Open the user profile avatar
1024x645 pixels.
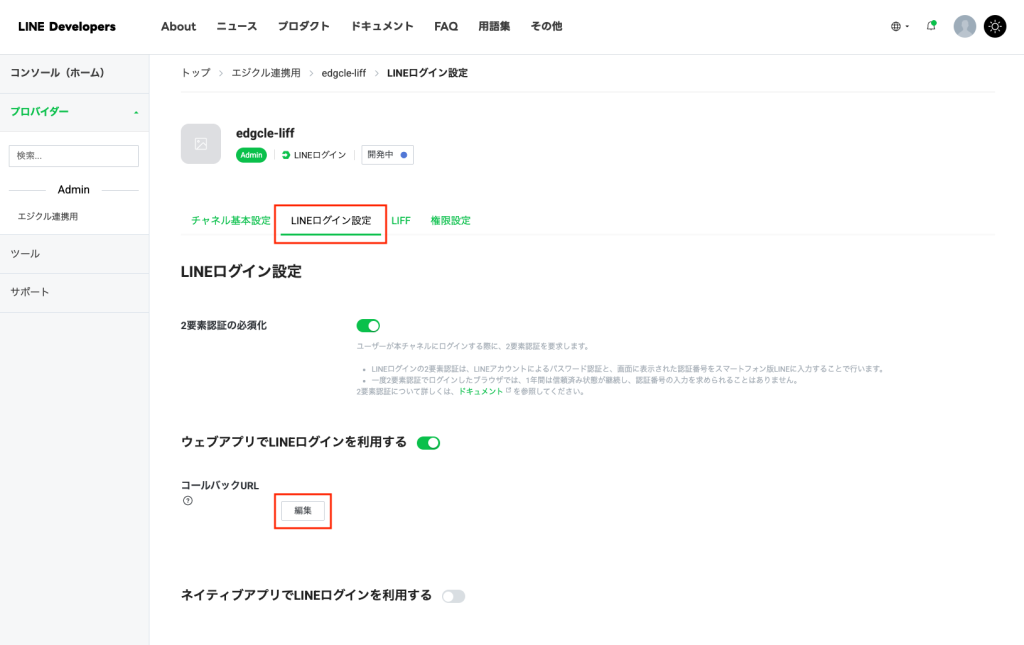coord(964,27)
